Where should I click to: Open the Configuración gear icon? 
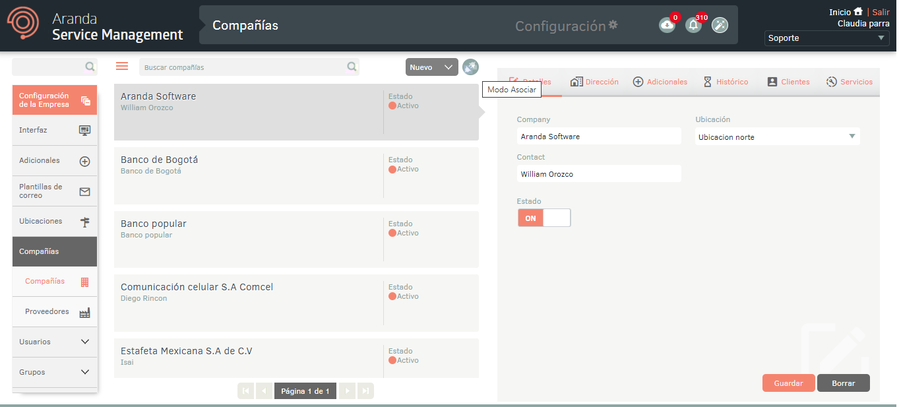click(x=613, y=25)
